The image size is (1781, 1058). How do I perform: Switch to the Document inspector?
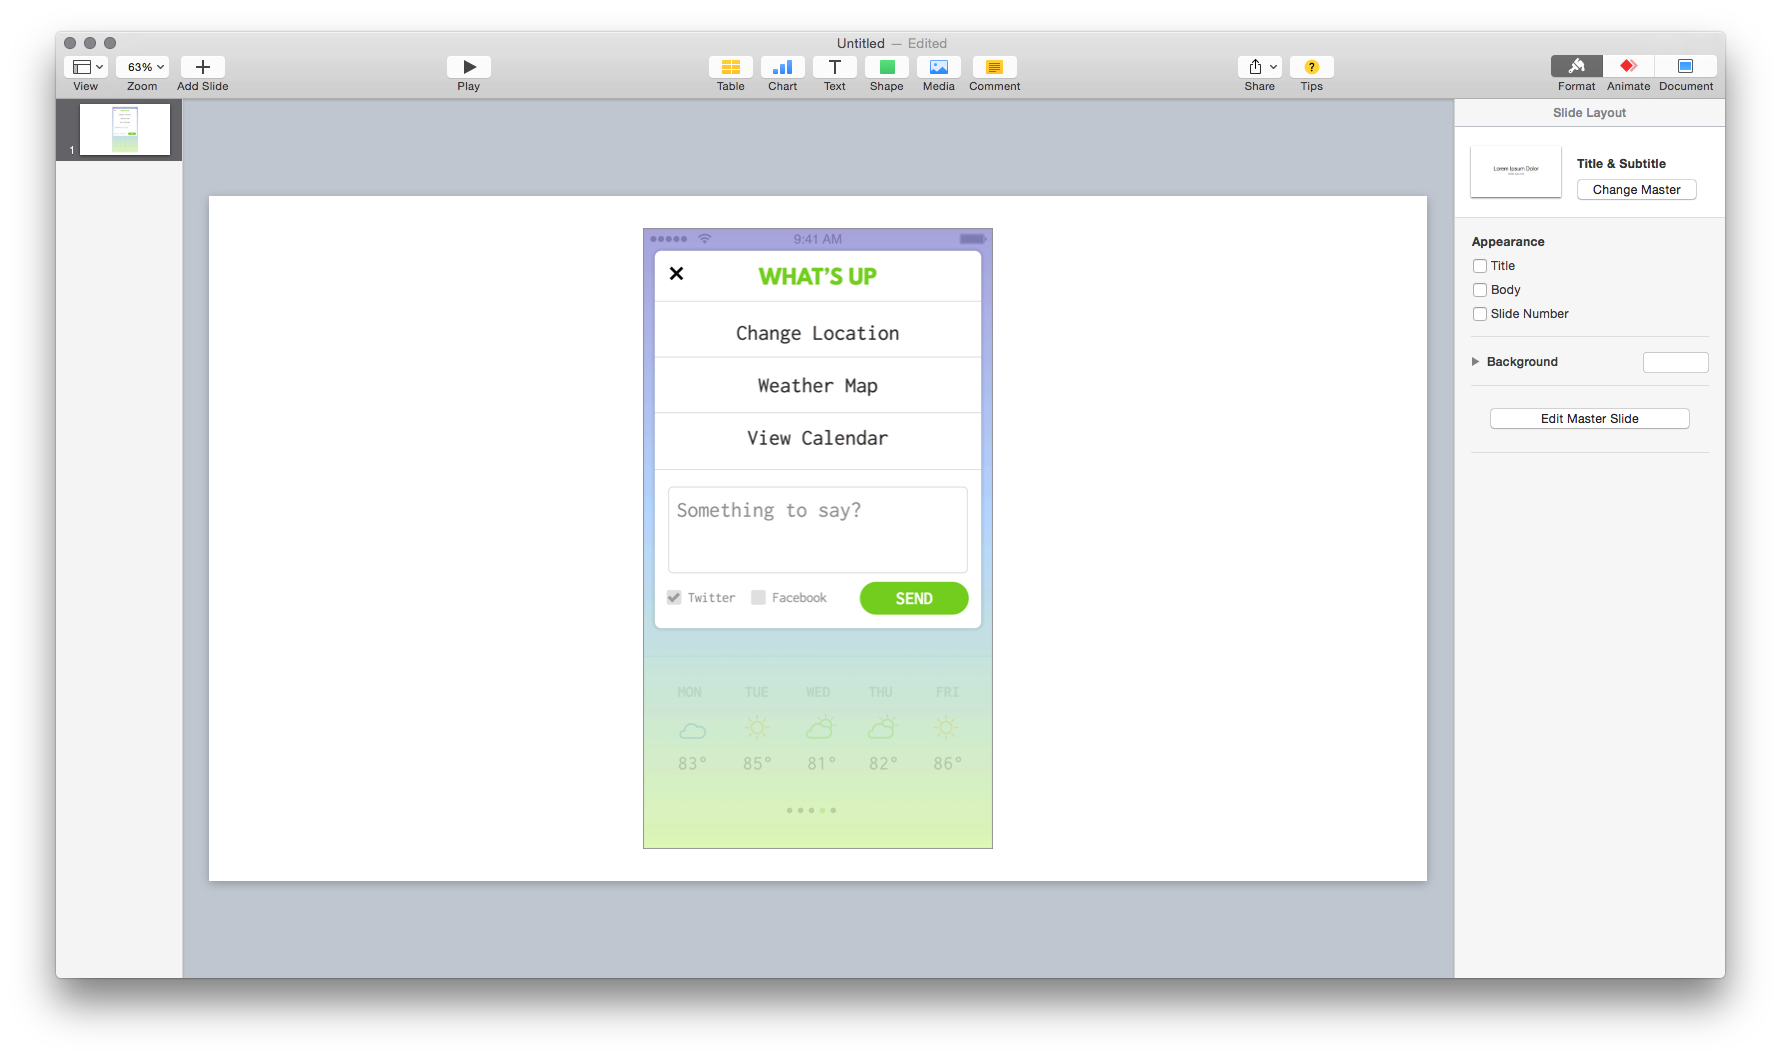1685,66
